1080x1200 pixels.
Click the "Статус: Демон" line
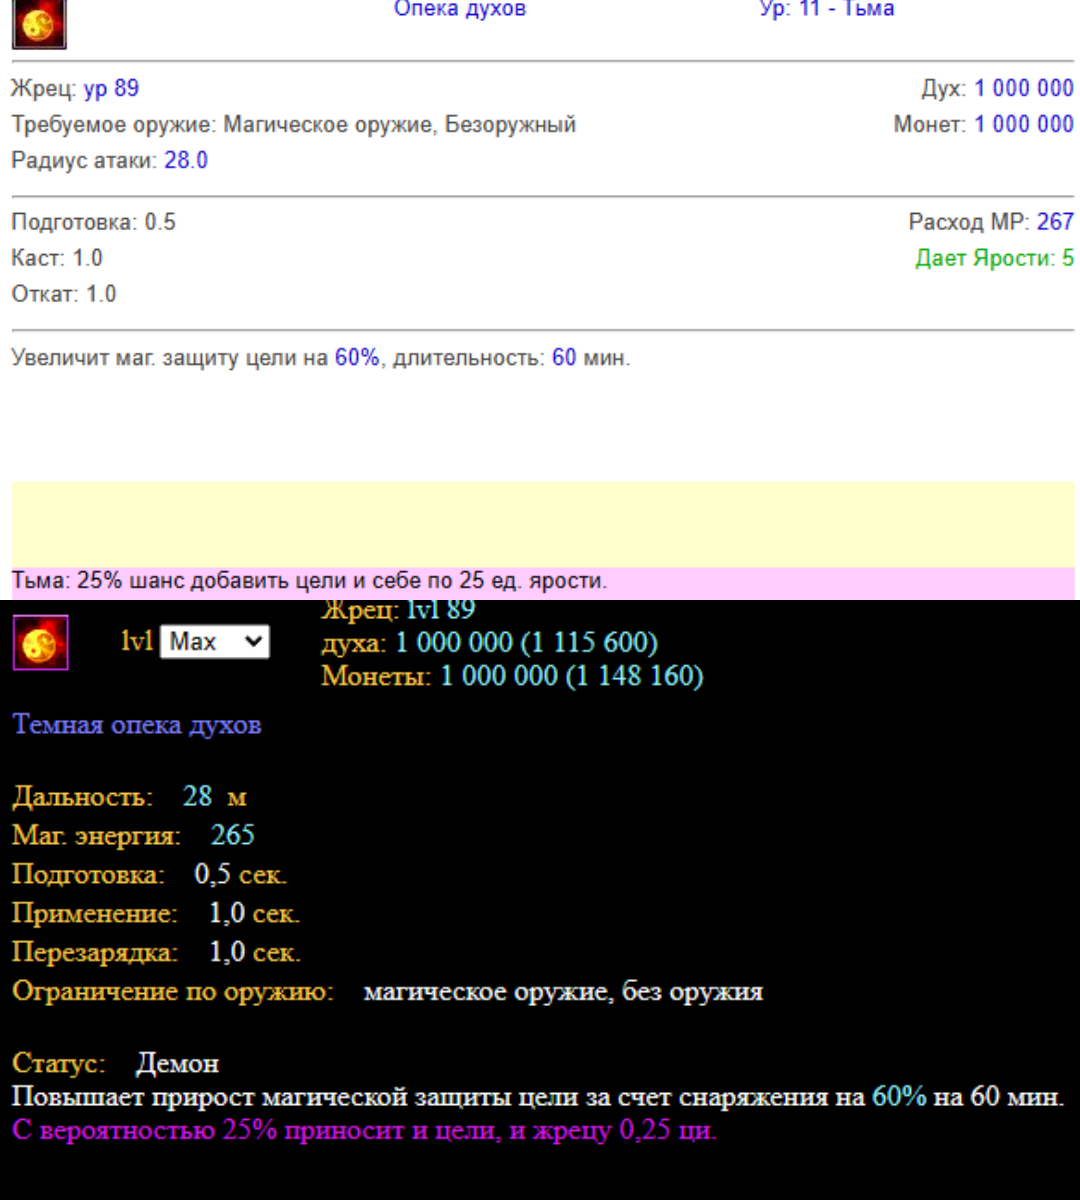115,1063
